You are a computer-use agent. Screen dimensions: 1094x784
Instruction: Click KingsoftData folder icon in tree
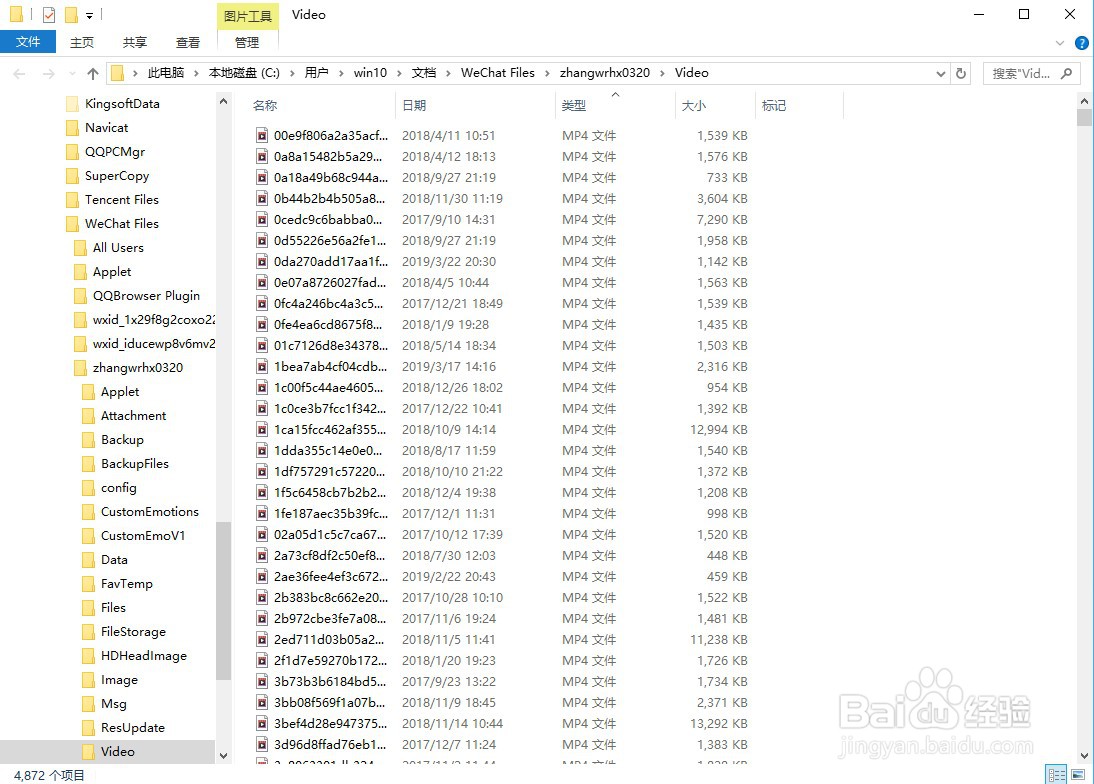coord(72,104)
